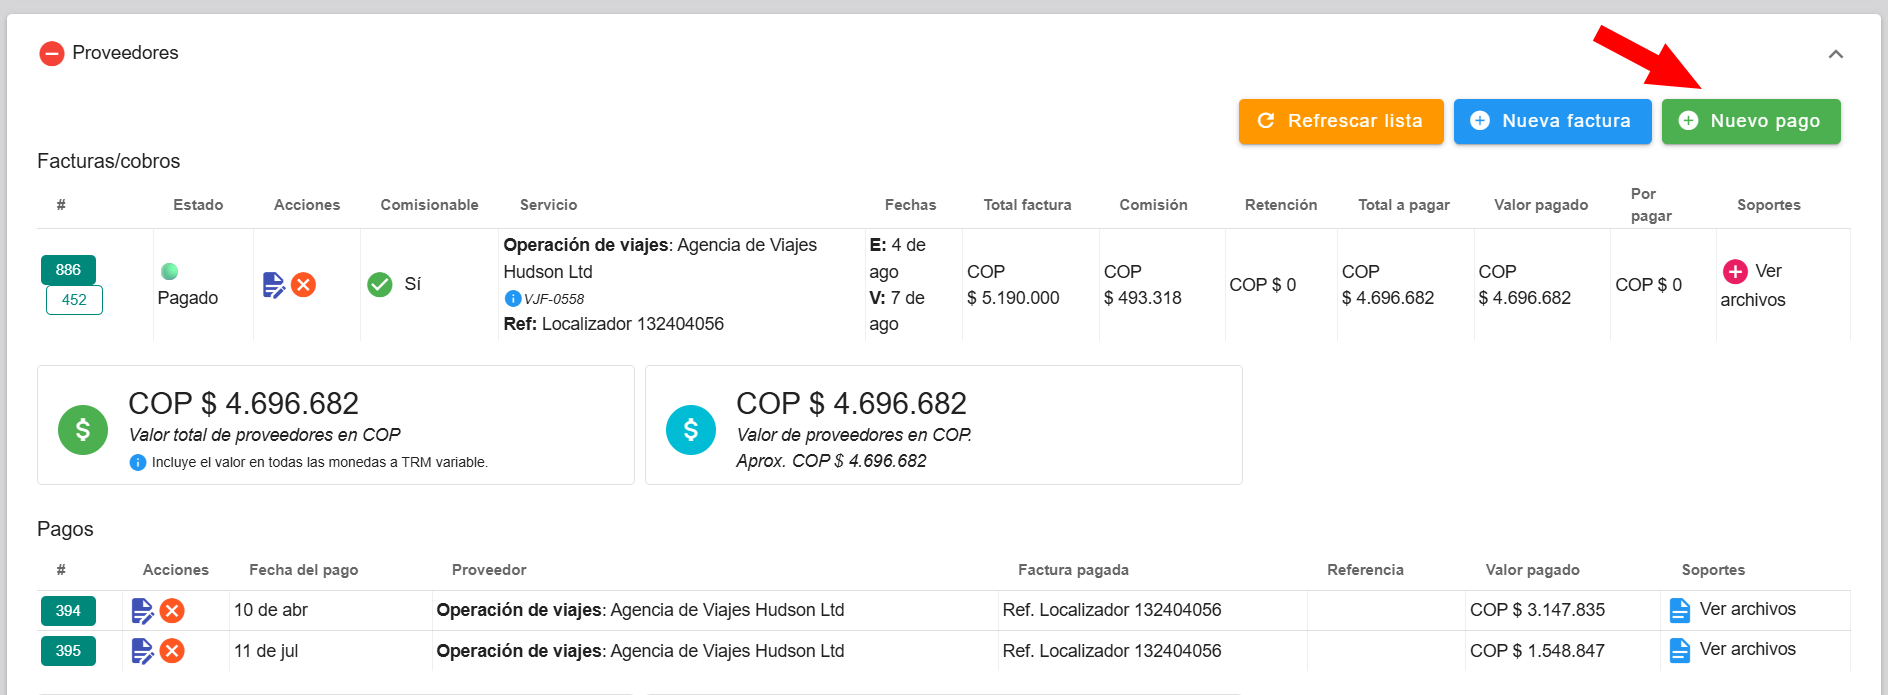Click the TRM variable info icon
The image size is (1888, 695).
[138, 462]
